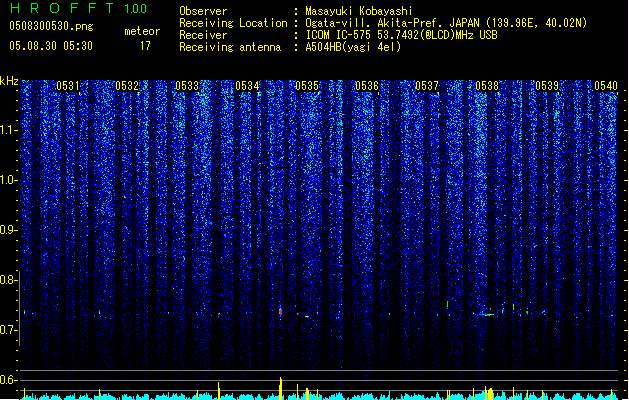Click the 0537 time marker
The image size is (629, 400).
pyautogui.click(x=427, y=86)
